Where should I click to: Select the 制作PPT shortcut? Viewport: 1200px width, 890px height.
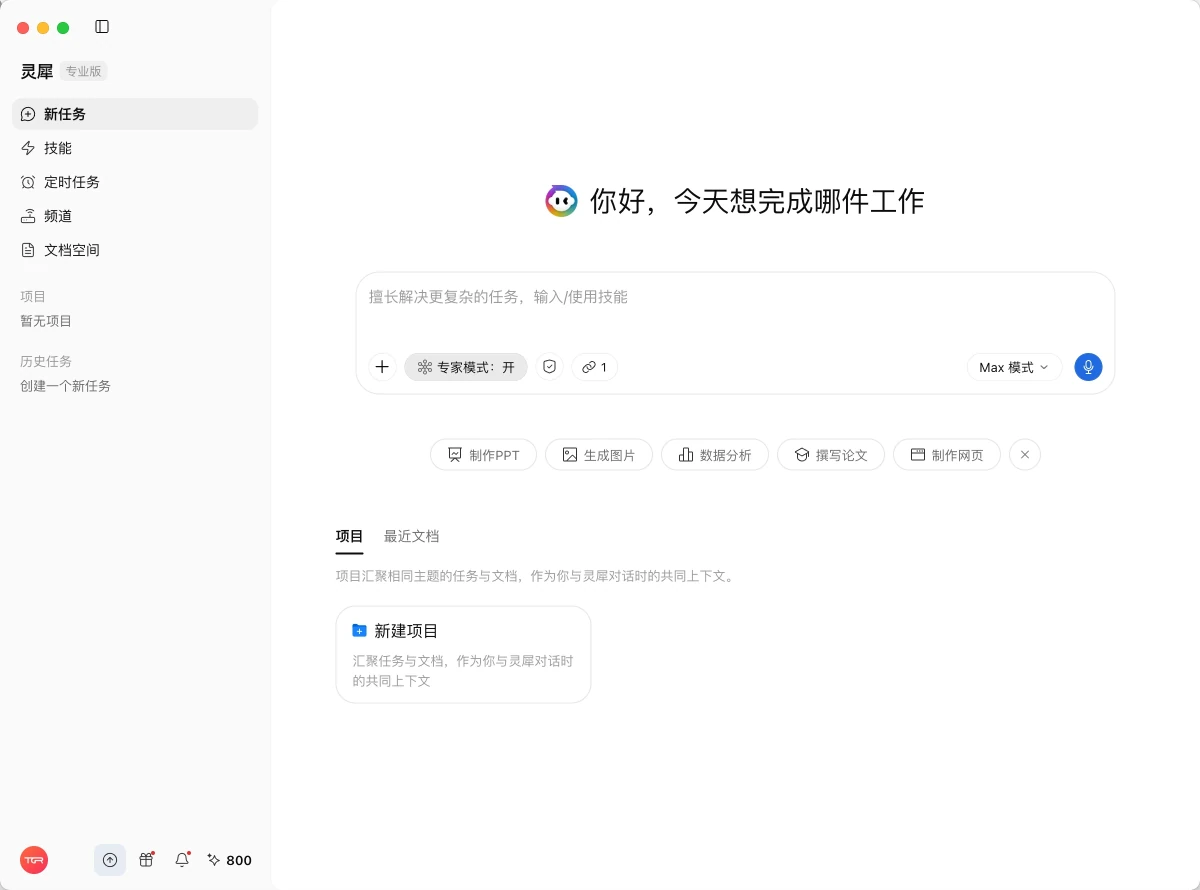[x=483, y=455]
